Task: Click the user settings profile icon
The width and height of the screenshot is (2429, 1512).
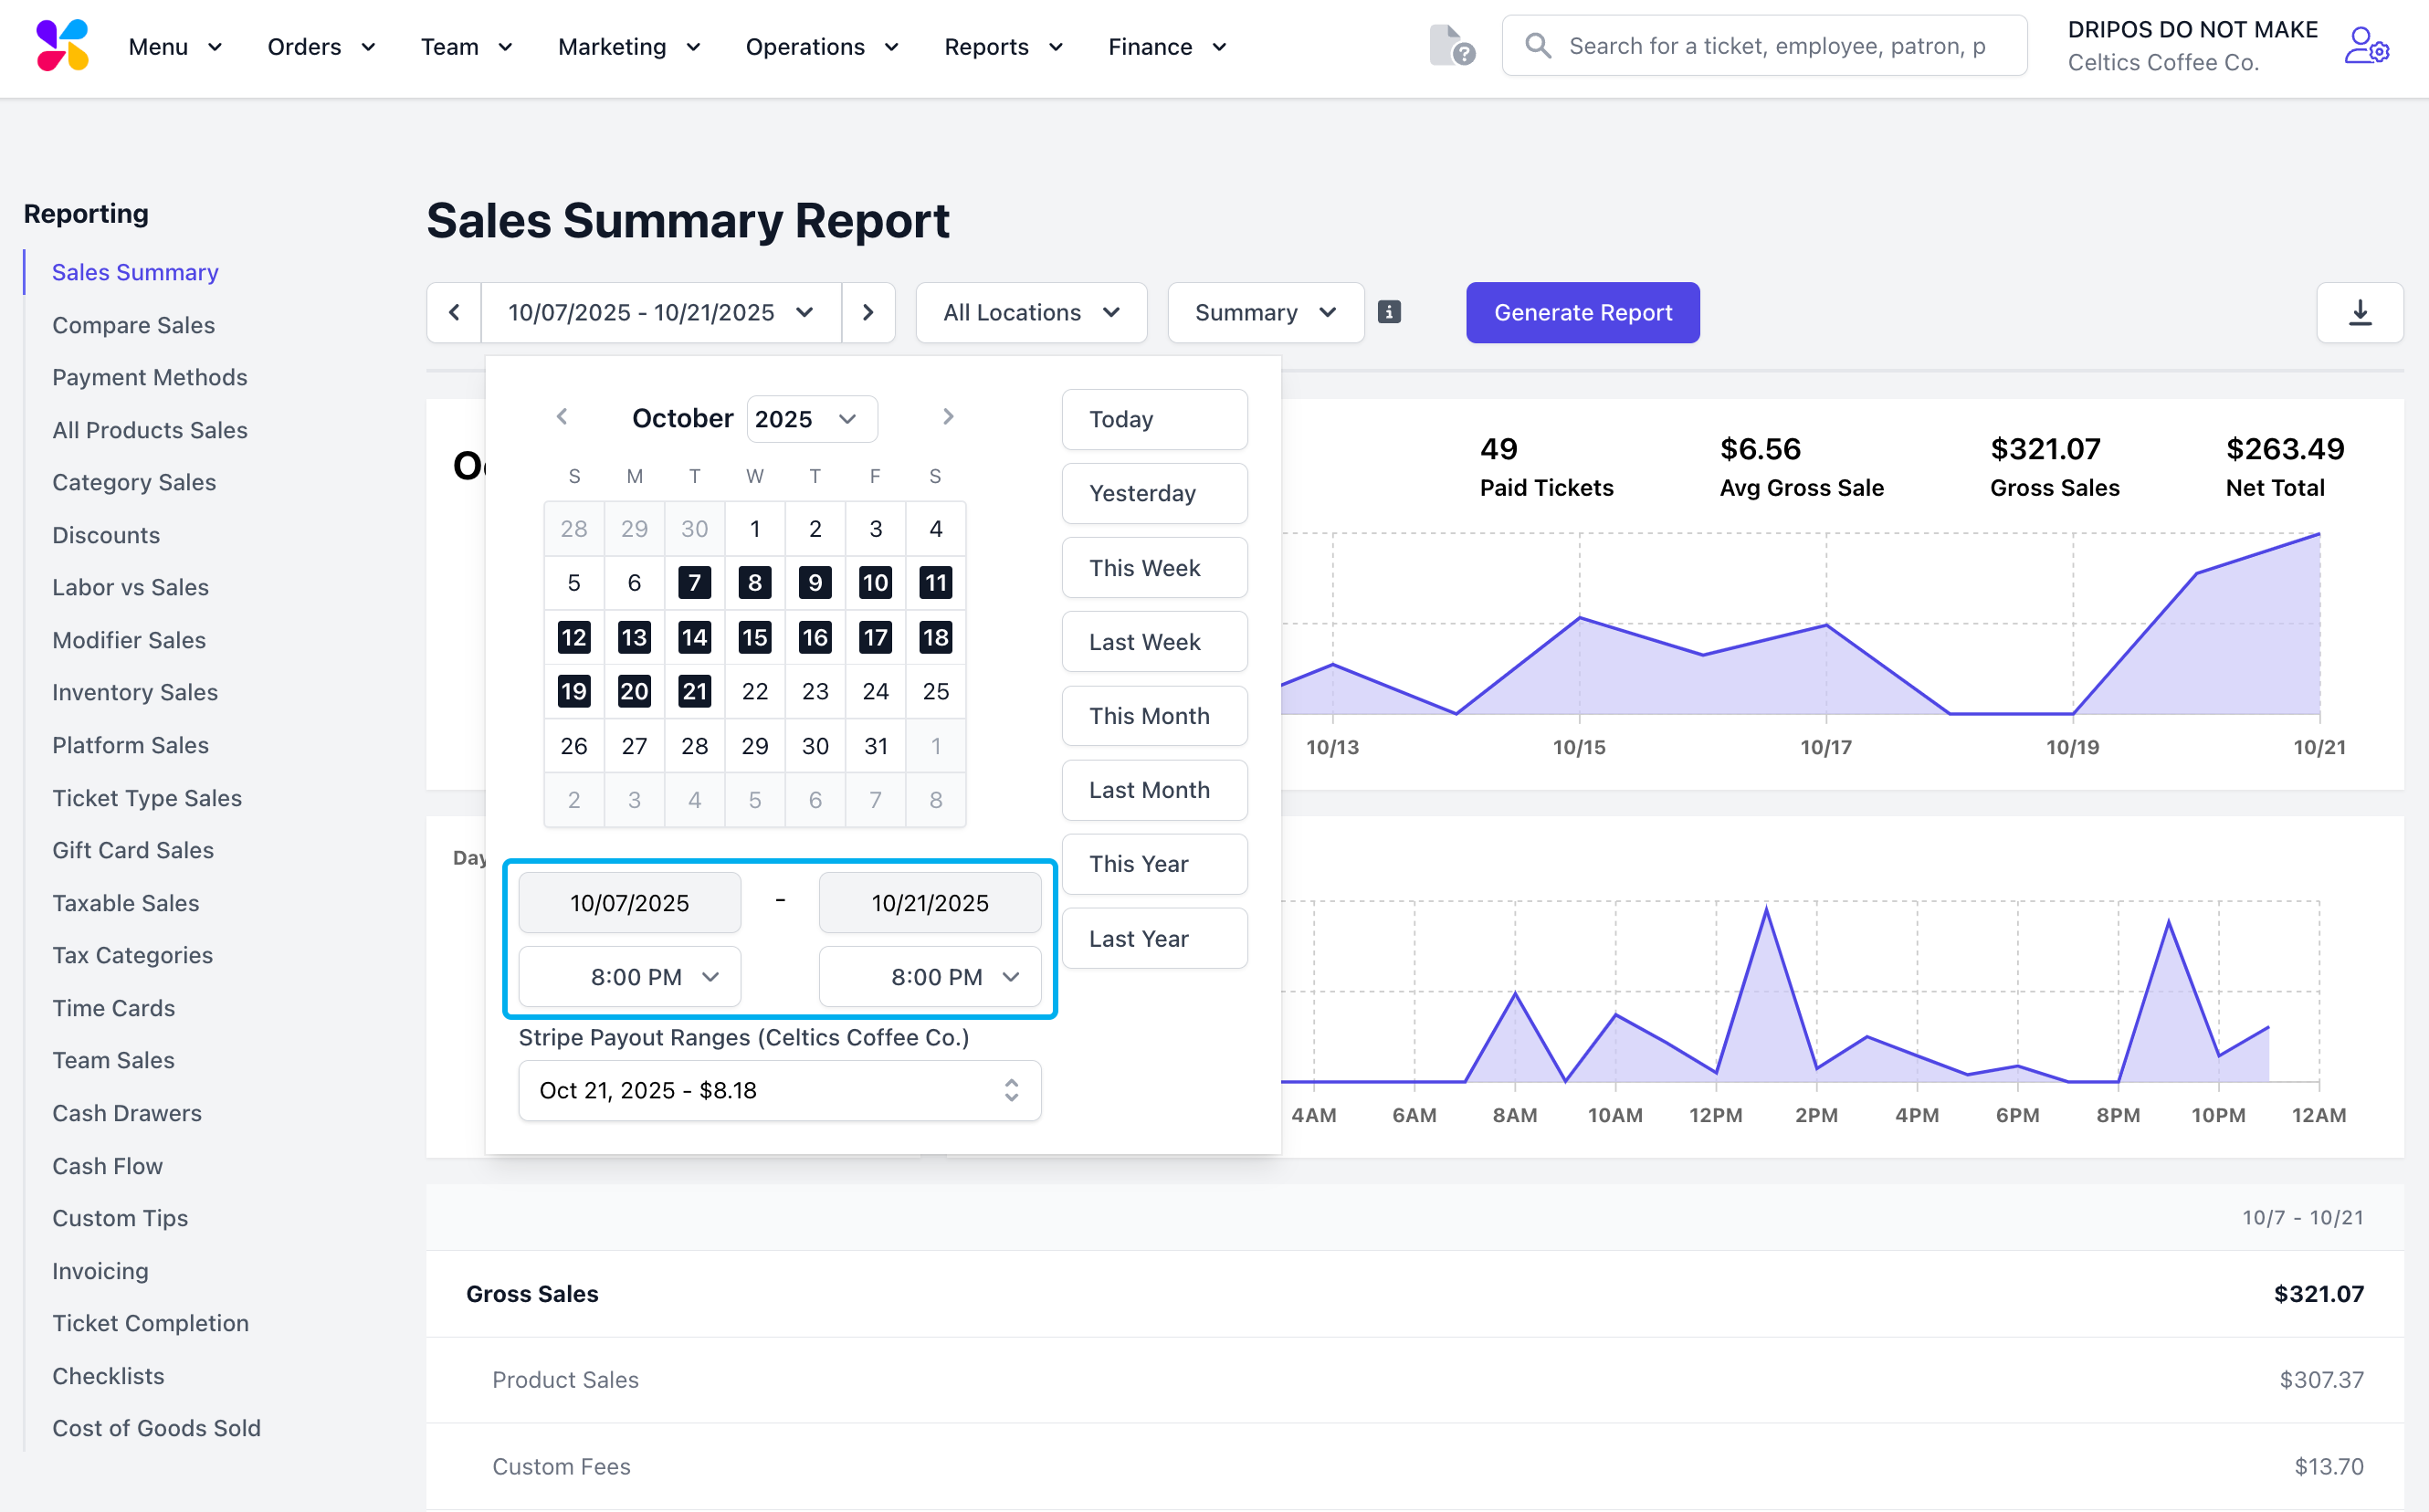Action: [2366, 46]
